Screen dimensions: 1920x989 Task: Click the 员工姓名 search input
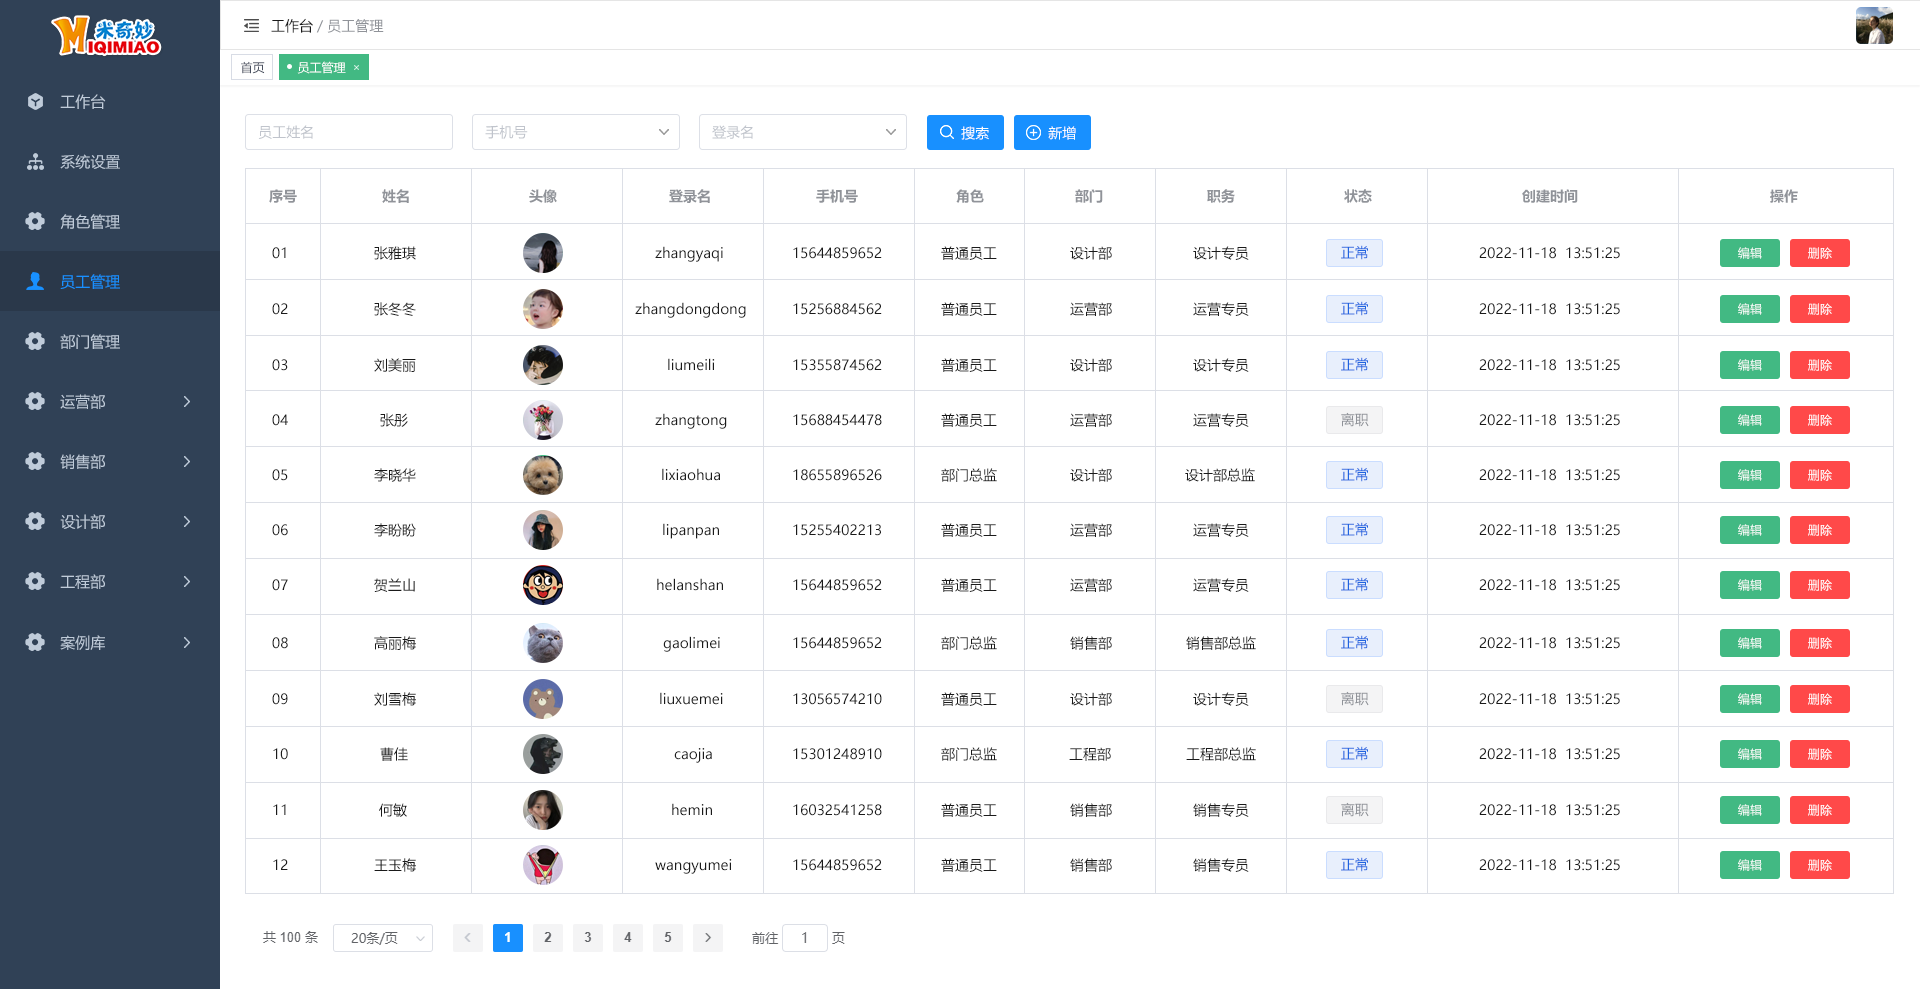[349, 132]
